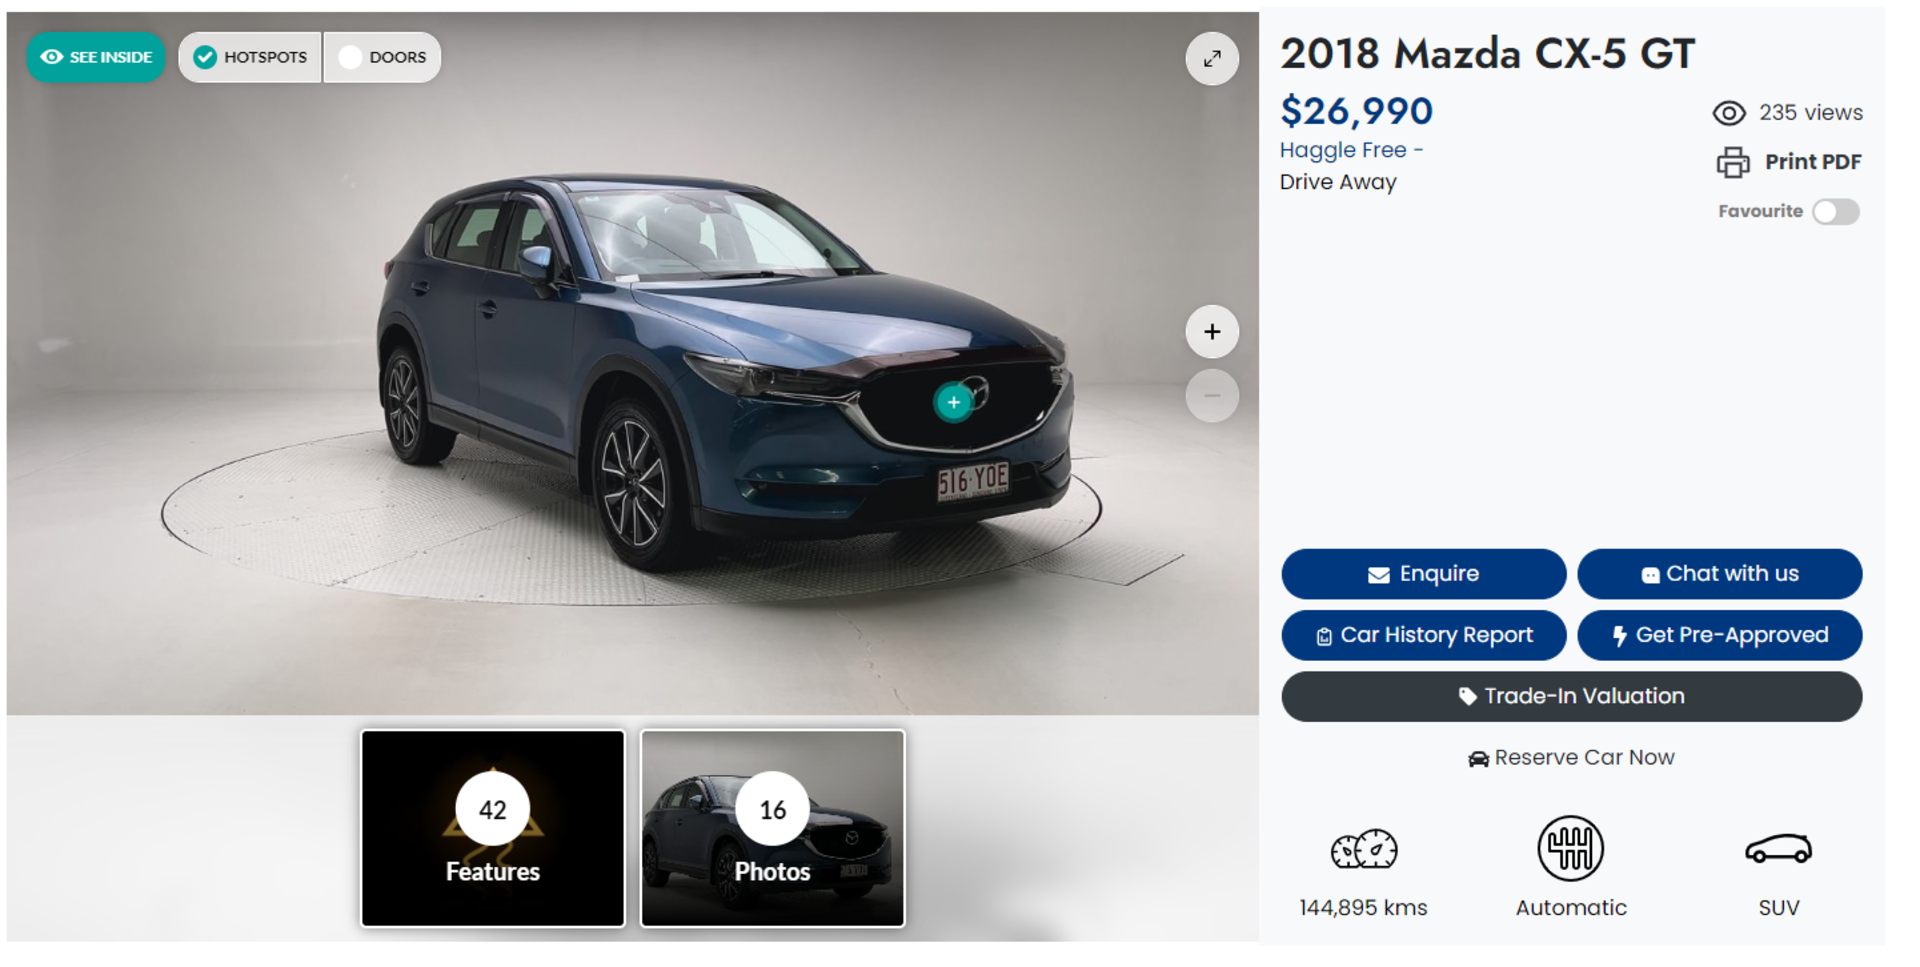This screenshot has height=967, width=1920.
Task: Click the odometer kilometres icon
Action: pyautogui.click(x=1364, y=850)
